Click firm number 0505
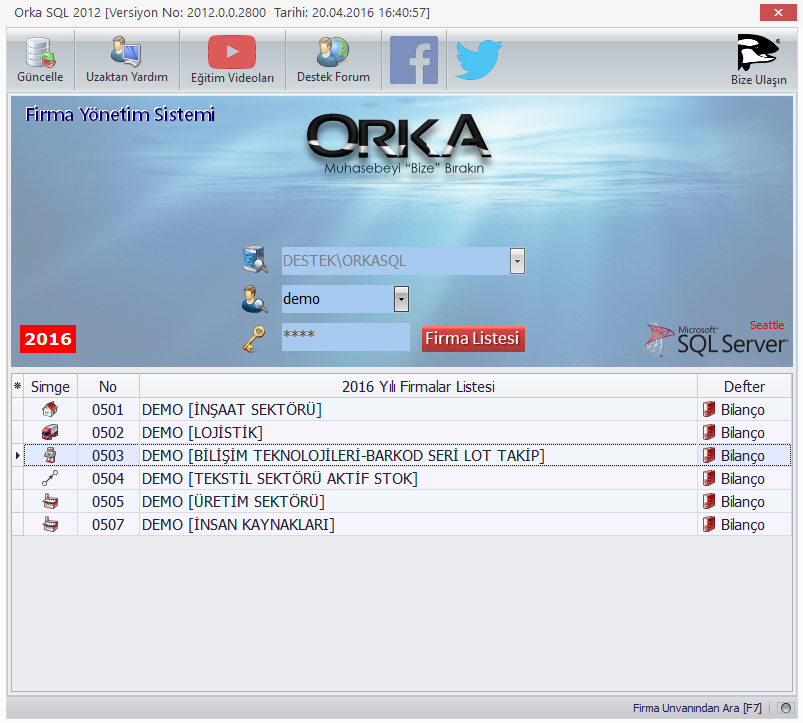 tap(108, 501)
